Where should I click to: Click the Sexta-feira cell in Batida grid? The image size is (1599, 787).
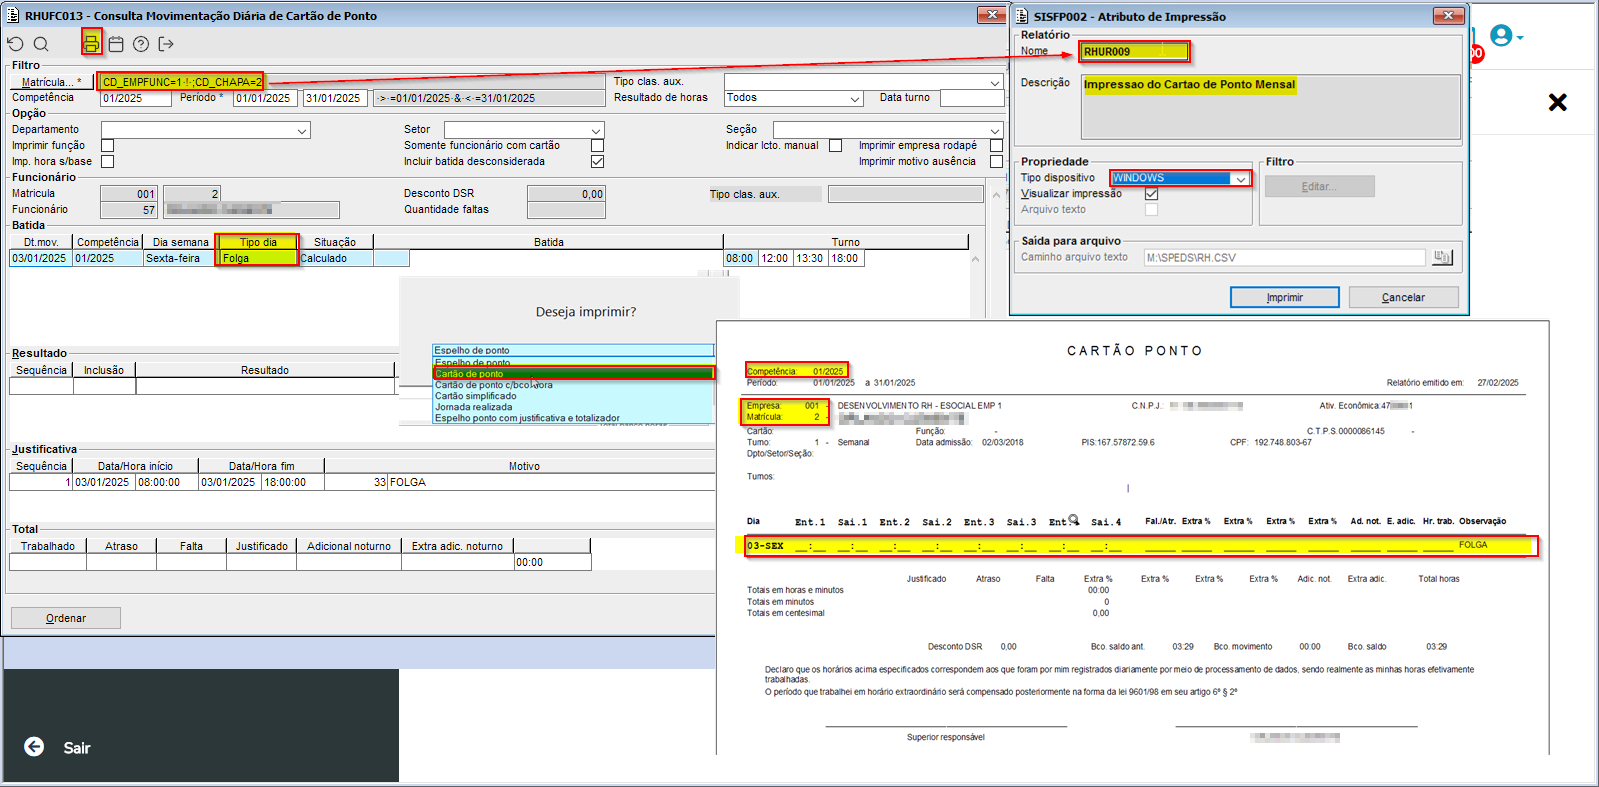180,258
